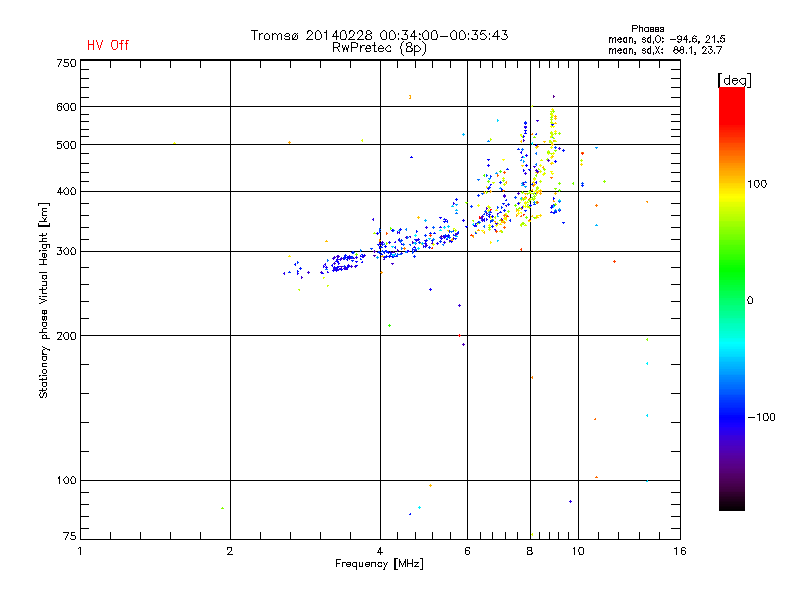The image size is (800, 600).
Task: Click the '8' frequency tick label
Action: coord(530,551)
